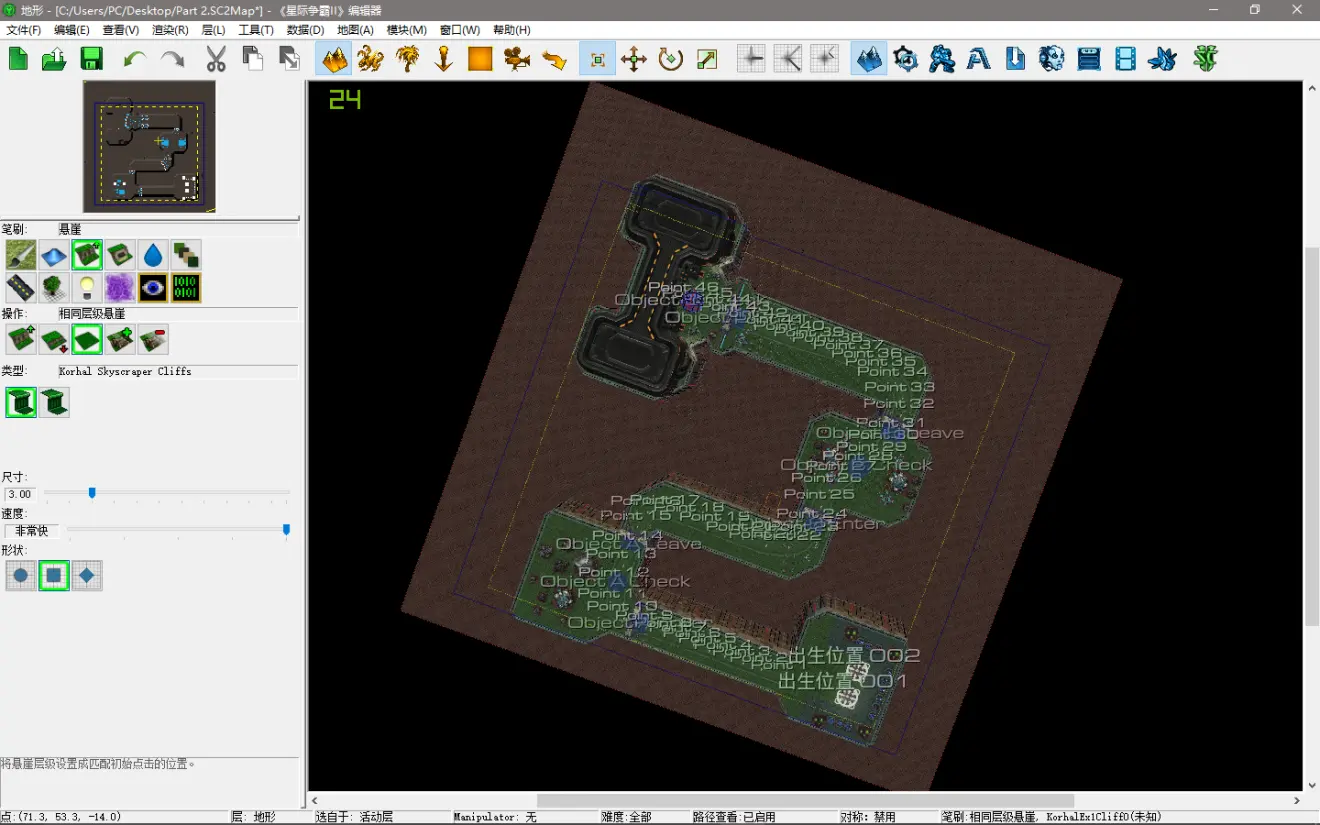The height and width of the screenshot is (825, 1320).
Task: Switch to Units layer creature icon
Action: point(371,59)
